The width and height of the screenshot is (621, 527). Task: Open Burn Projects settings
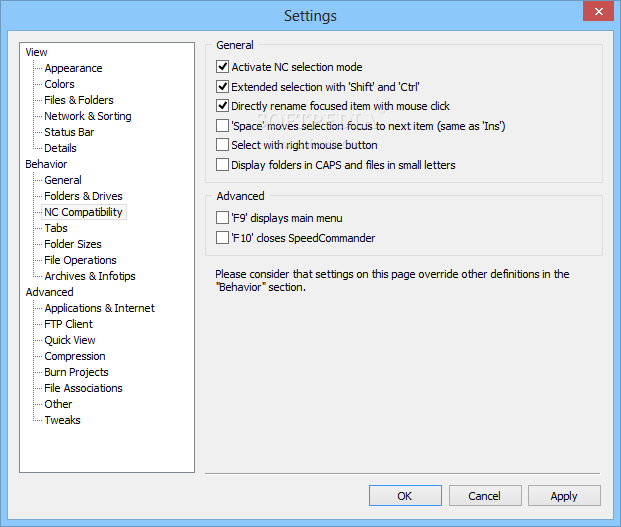pos(76,372)
